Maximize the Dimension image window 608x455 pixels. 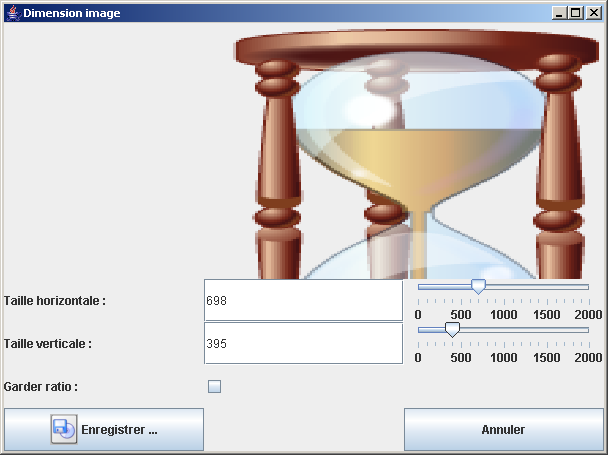point(575,13)
